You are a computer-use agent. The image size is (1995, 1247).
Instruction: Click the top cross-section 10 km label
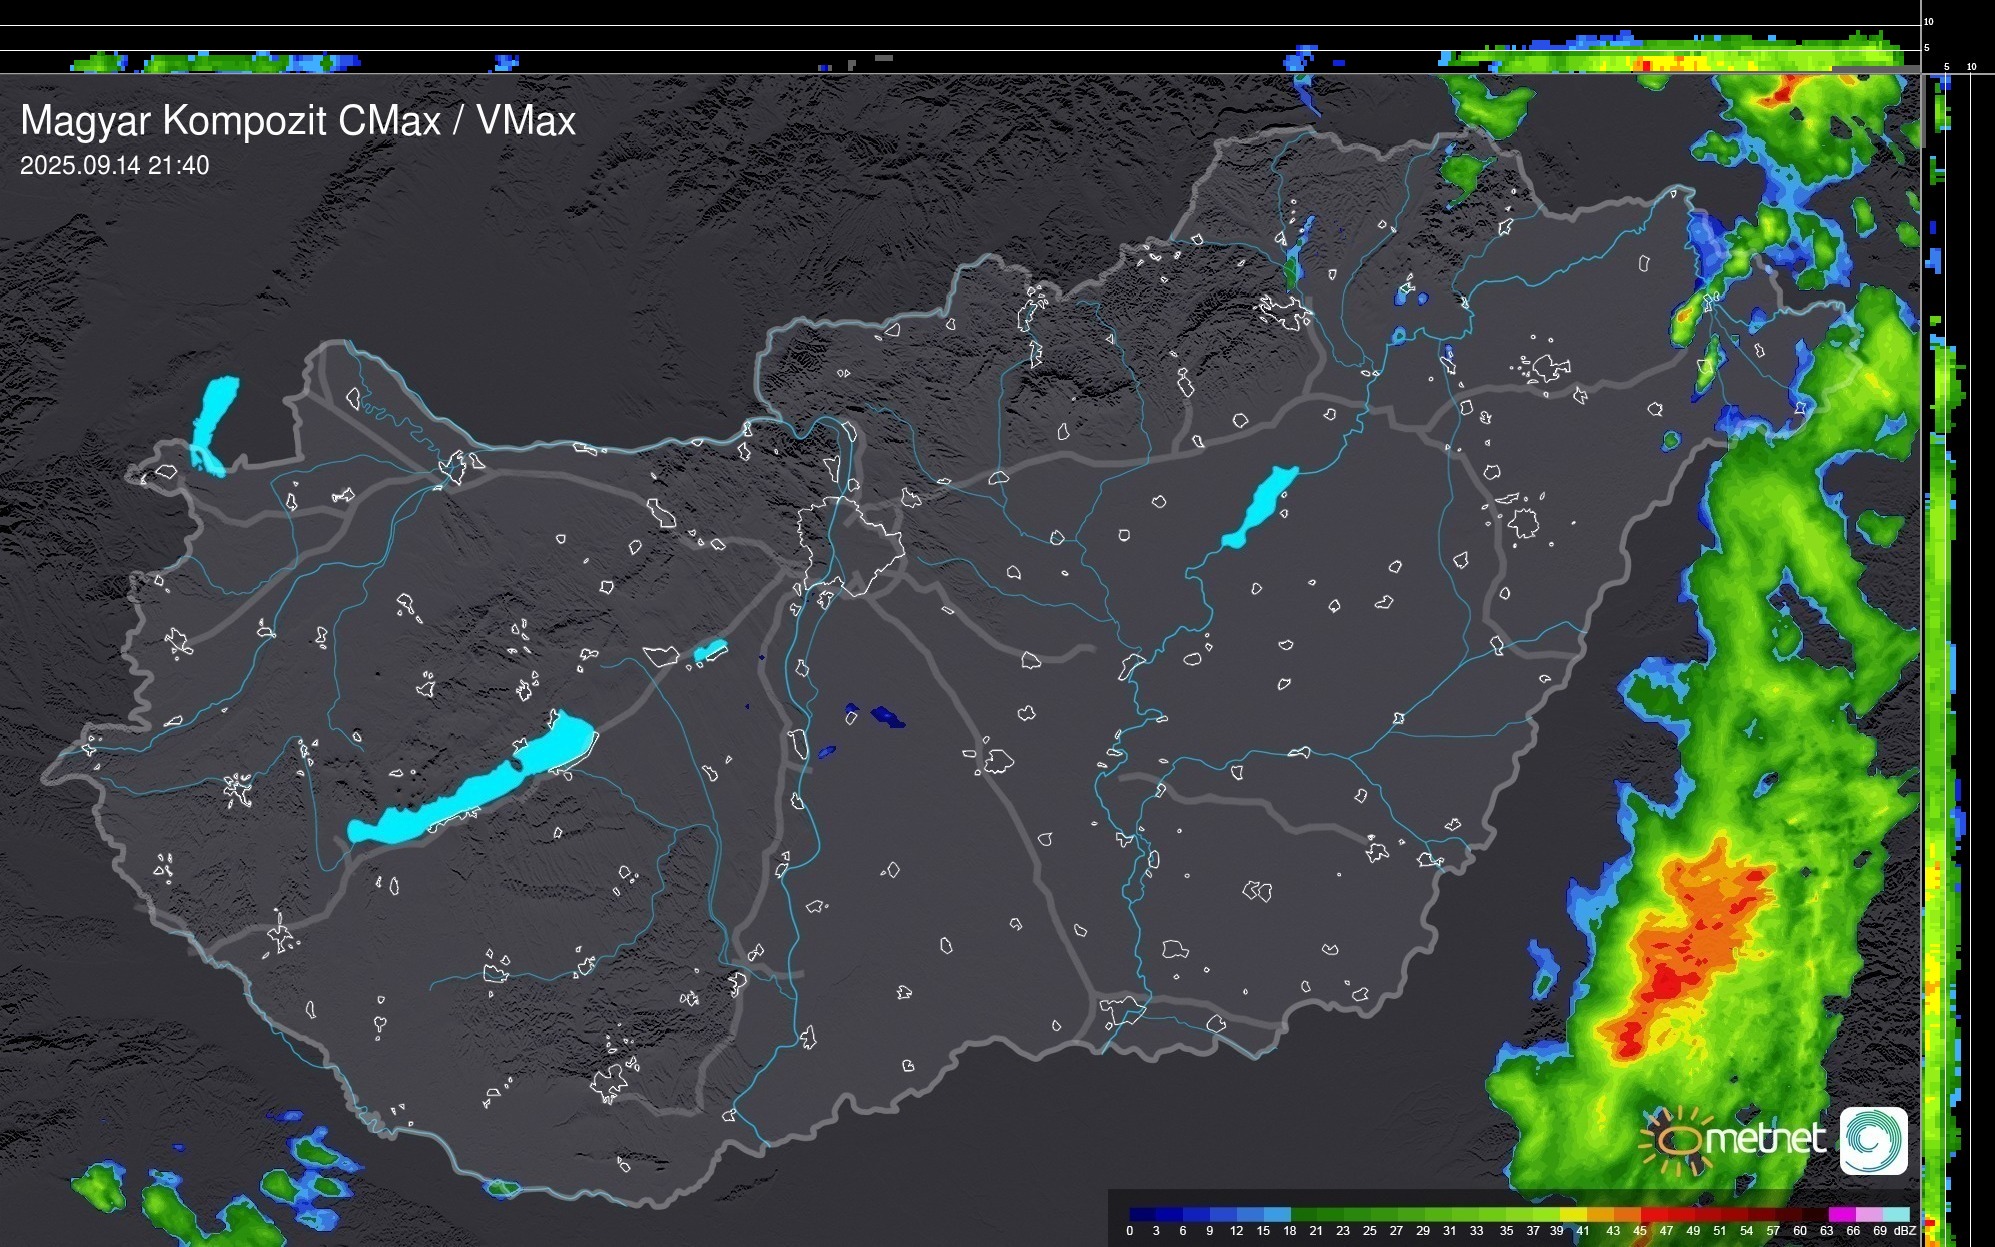pyautogui.click(x=1929, y=21)
